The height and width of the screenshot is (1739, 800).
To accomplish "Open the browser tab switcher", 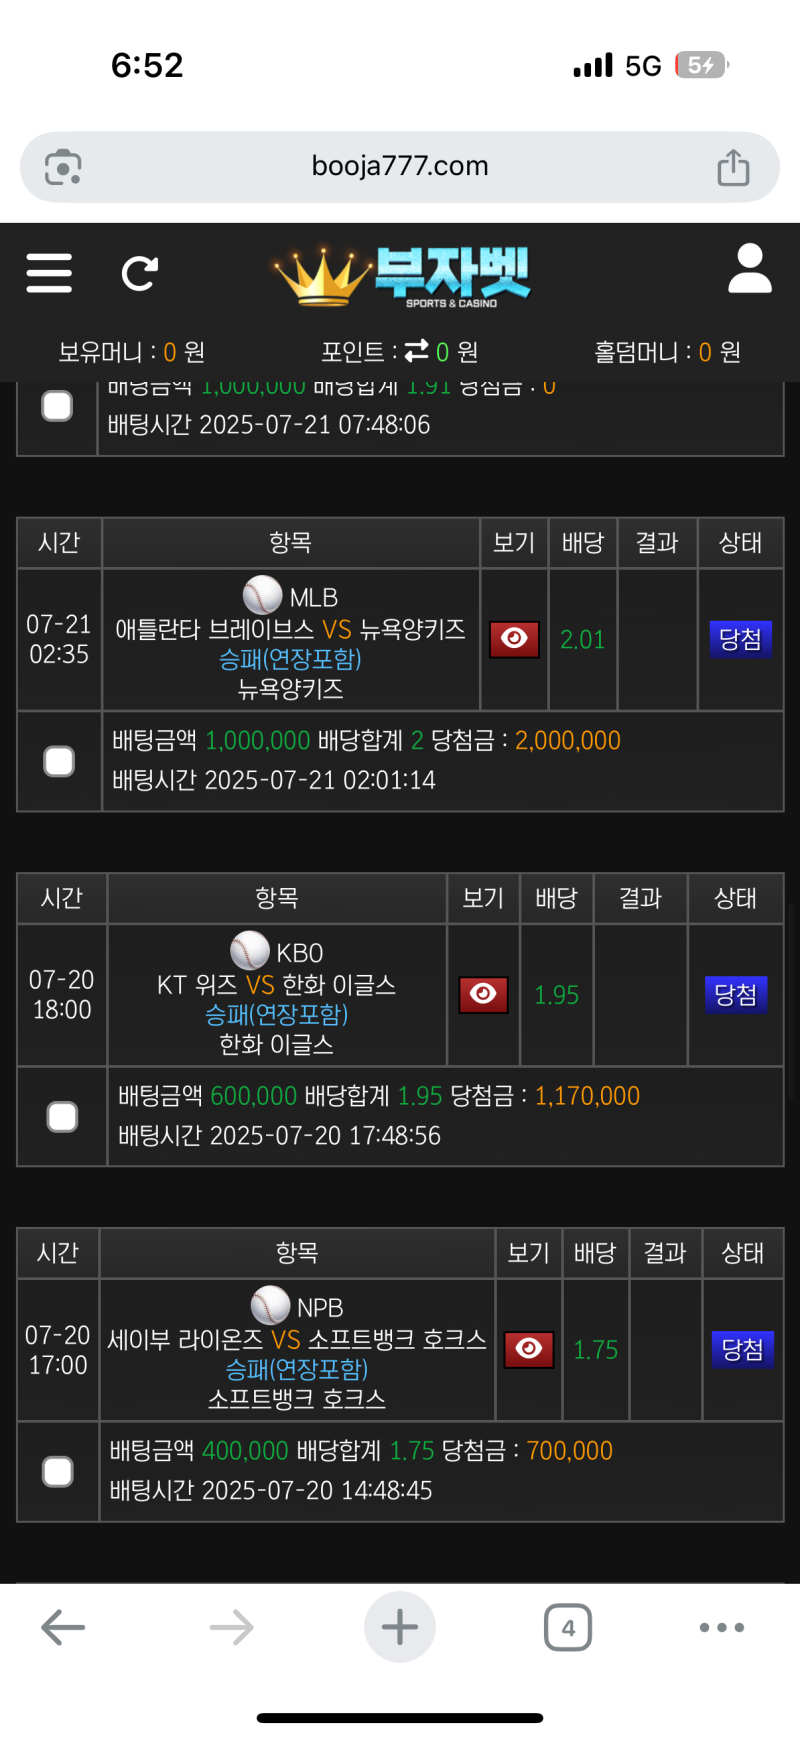I will tap(568, 1627).
